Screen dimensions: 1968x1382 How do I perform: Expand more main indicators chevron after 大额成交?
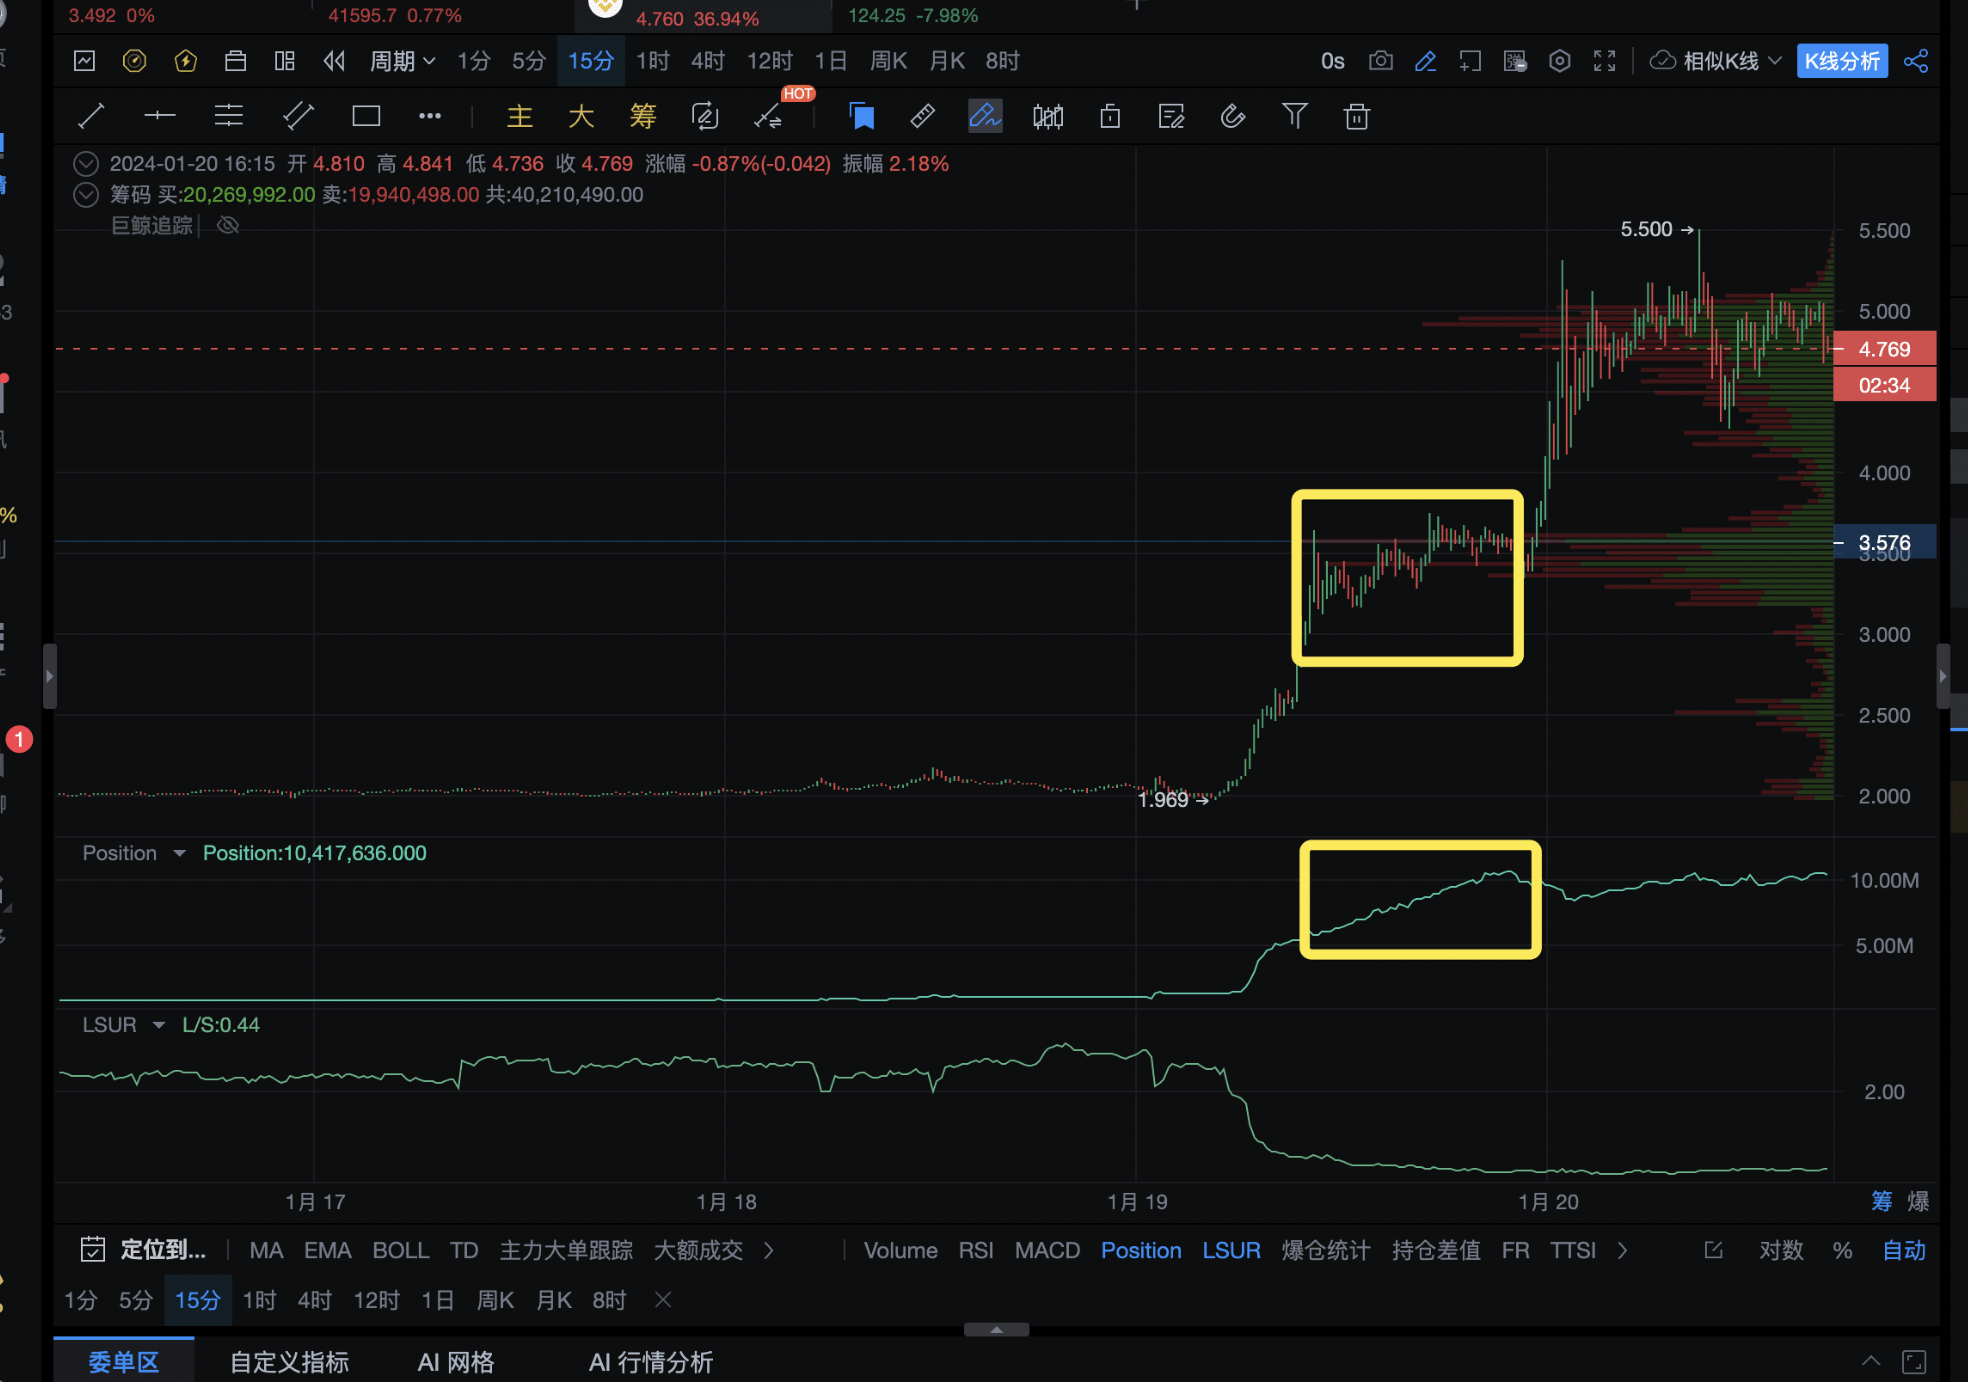pyautogui.click(x=768, y=1250)
